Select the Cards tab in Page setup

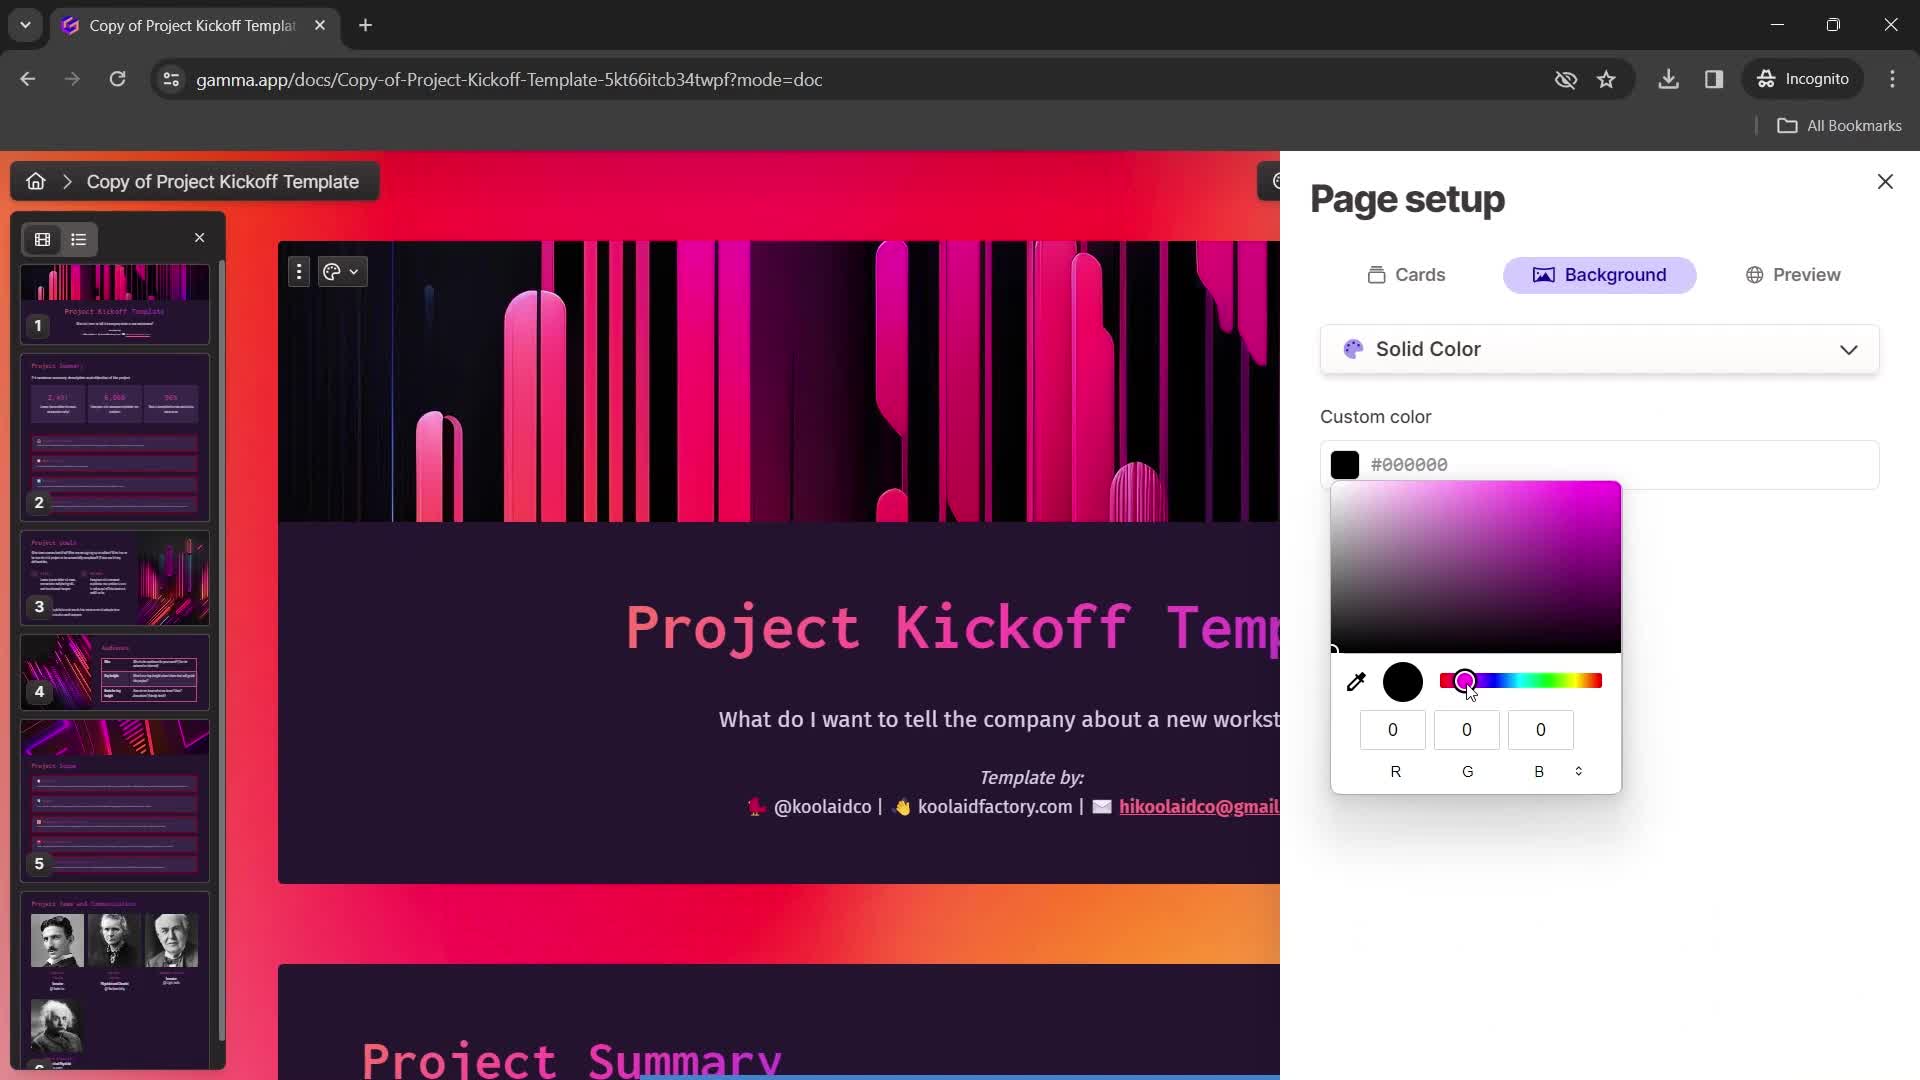(x=1407, y=274)
